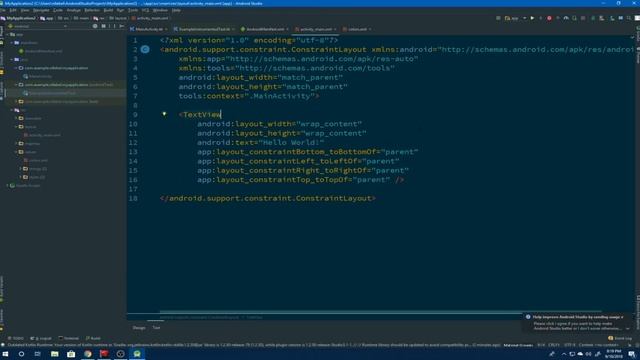
Task: Expand the Gradle Scripts node
Action: tap(7, 186)
